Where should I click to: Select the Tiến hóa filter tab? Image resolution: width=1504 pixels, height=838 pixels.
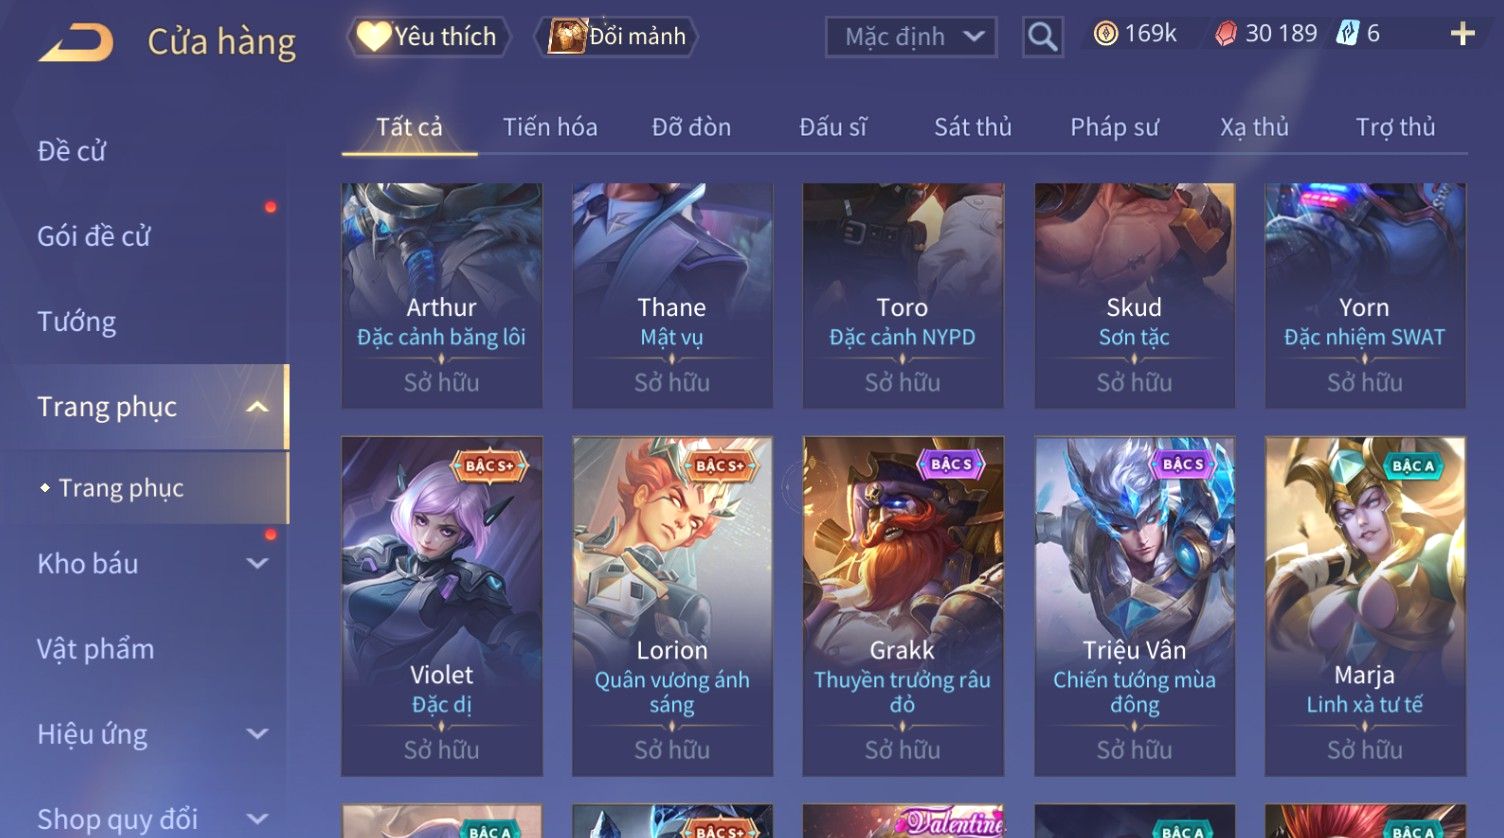(x=550, y=127)
